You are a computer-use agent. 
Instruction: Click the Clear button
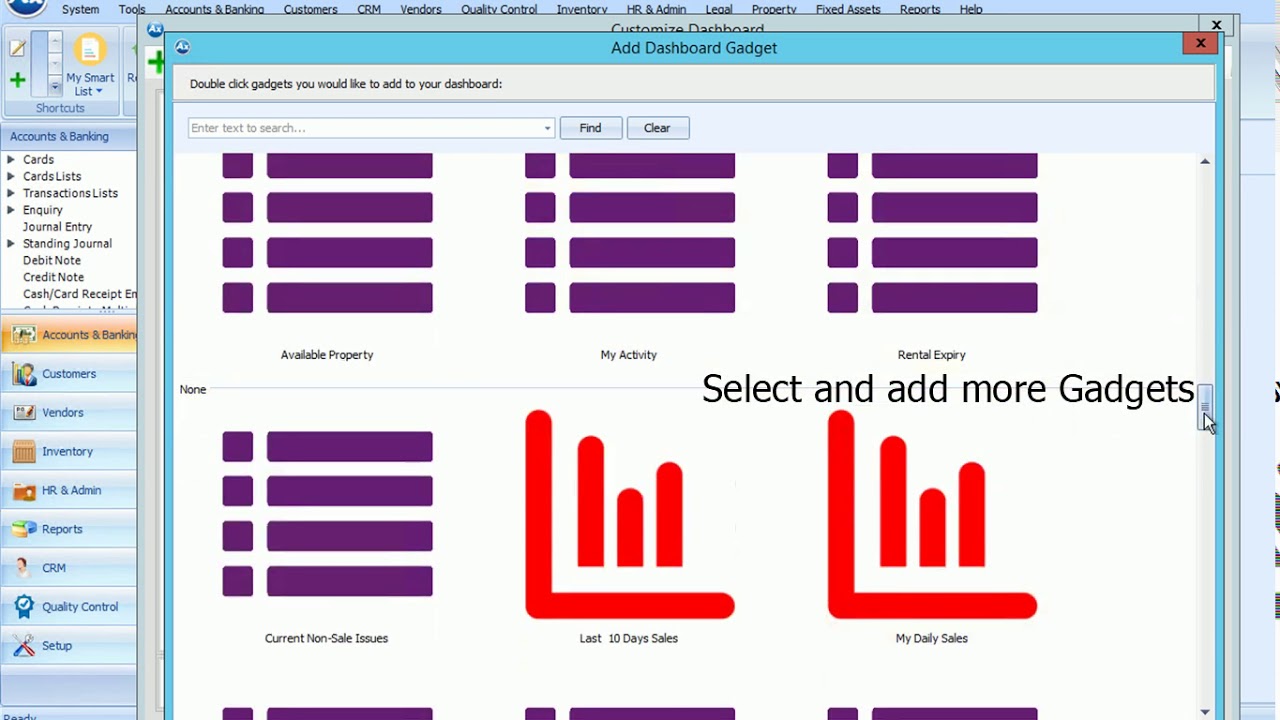[x=657, y=128]
